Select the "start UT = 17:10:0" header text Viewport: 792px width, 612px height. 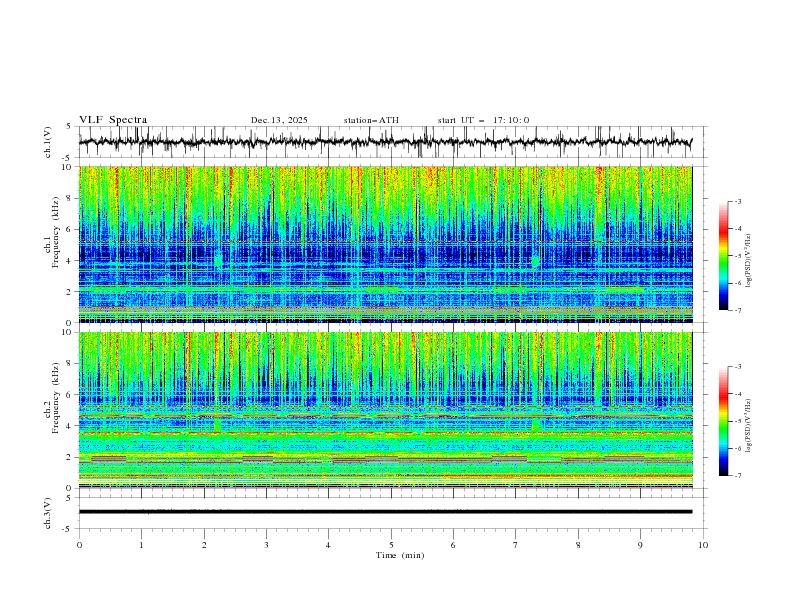pyautogui.click(x=483, y=120)
